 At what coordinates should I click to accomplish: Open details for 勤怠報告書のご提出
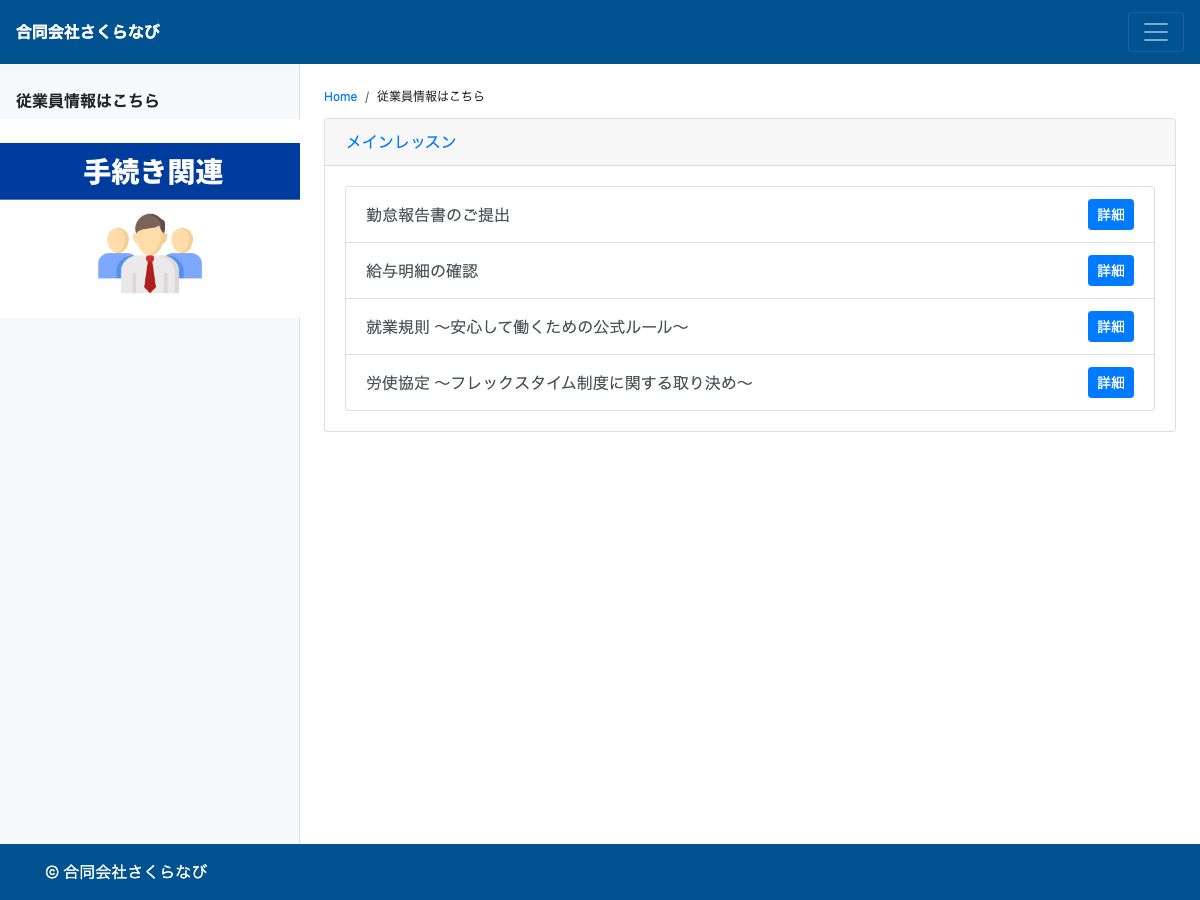(x=1110, y=214)
